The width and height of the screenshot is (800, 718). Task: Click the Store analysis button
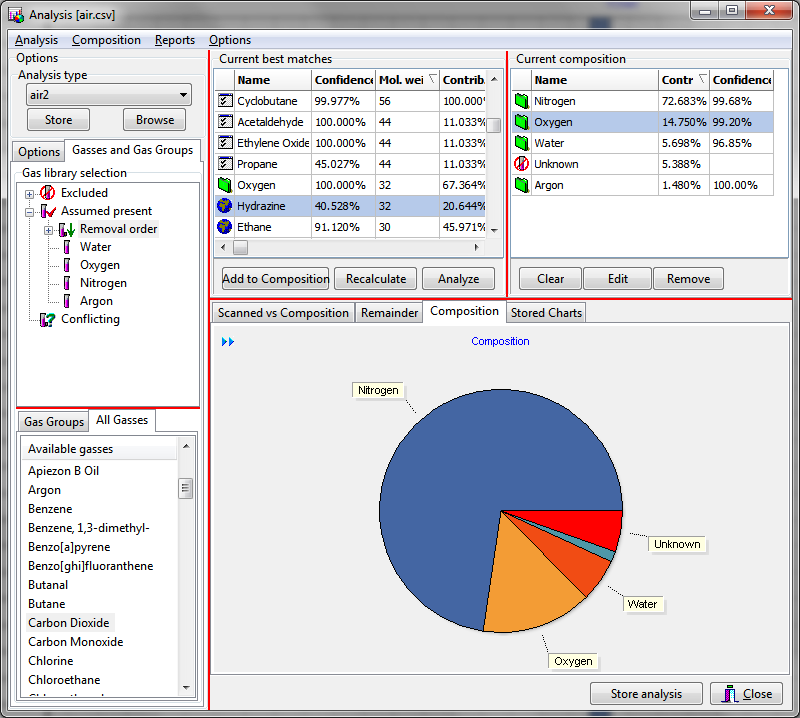(x=645, y=694)
